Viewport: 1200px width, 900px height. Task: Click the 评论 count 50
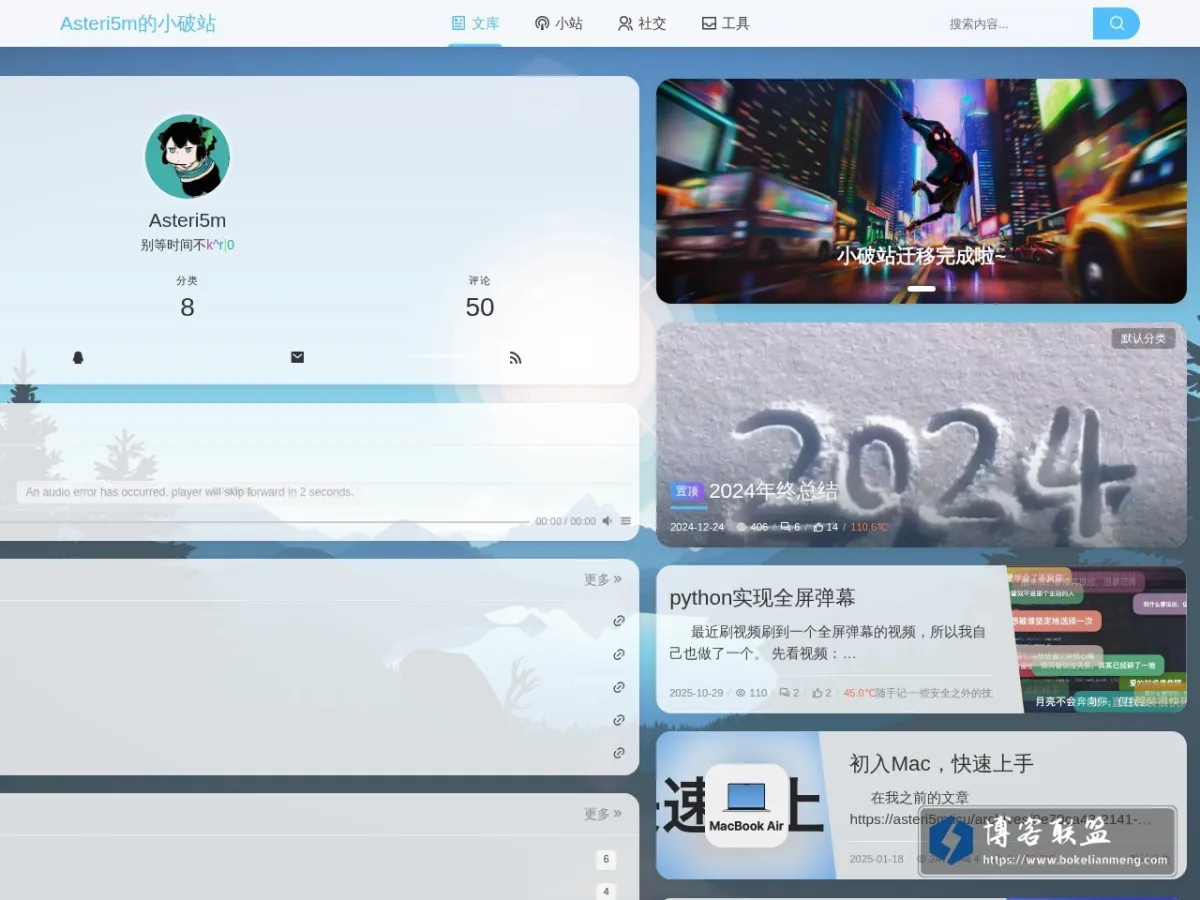(x=480, y=307)
